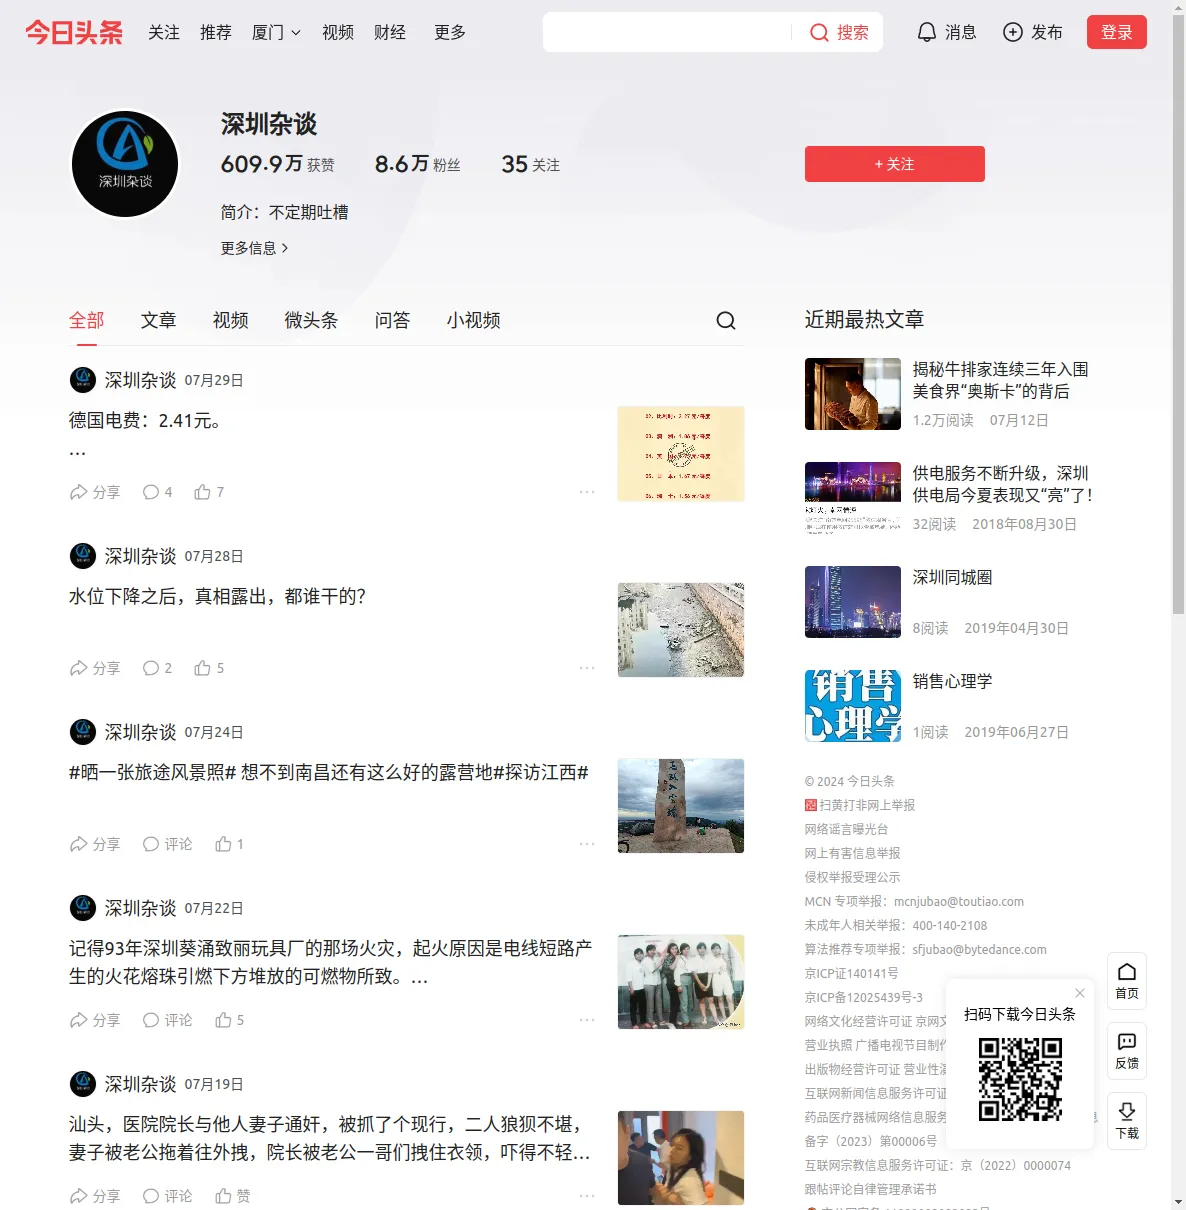Expand 更多信息 on the profile

[x=255, y=248]
